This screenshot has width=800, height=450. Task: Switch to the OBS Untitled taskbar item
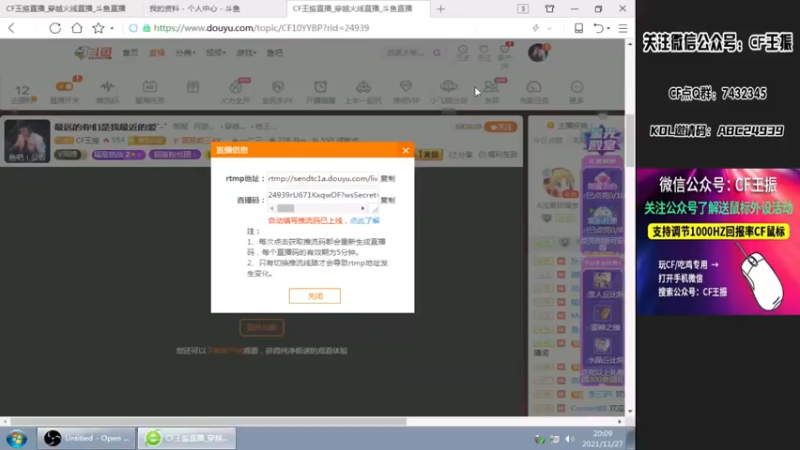click(x=86, y=438)
